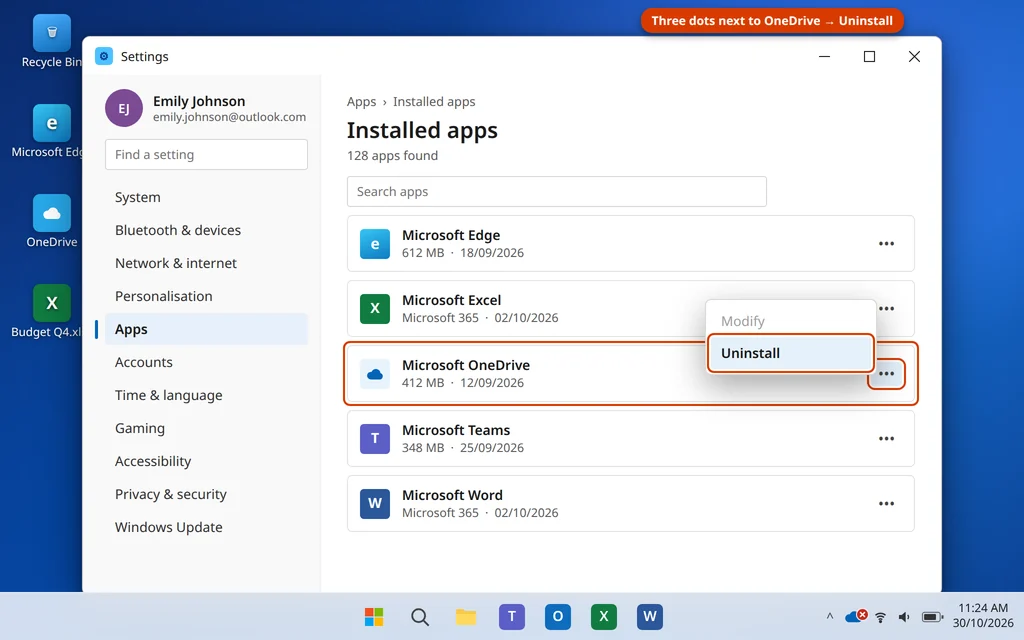Click the battery tray icon

coord(933,616)
